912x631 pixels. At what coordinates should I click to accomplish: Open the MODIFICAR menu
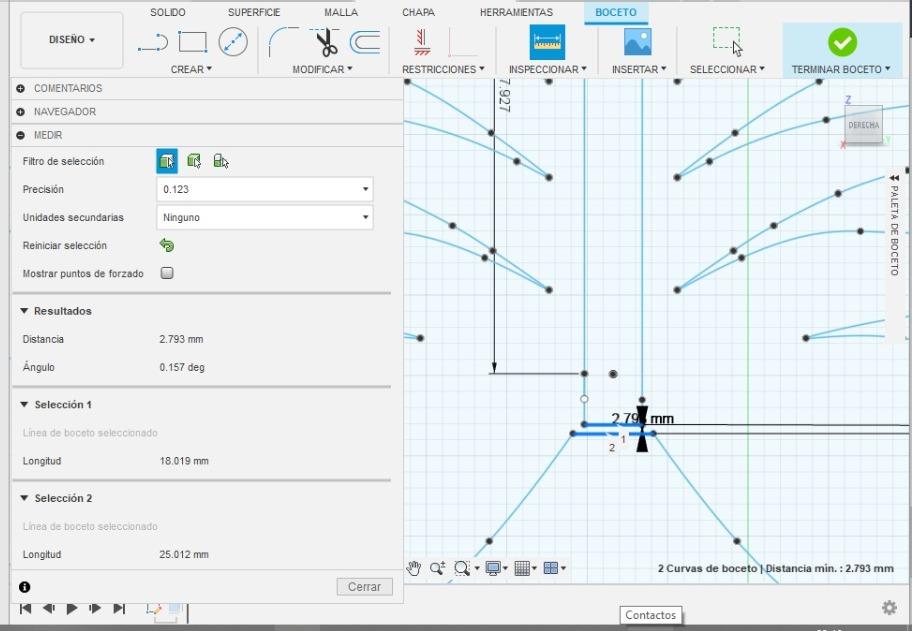tap(322, 69)
